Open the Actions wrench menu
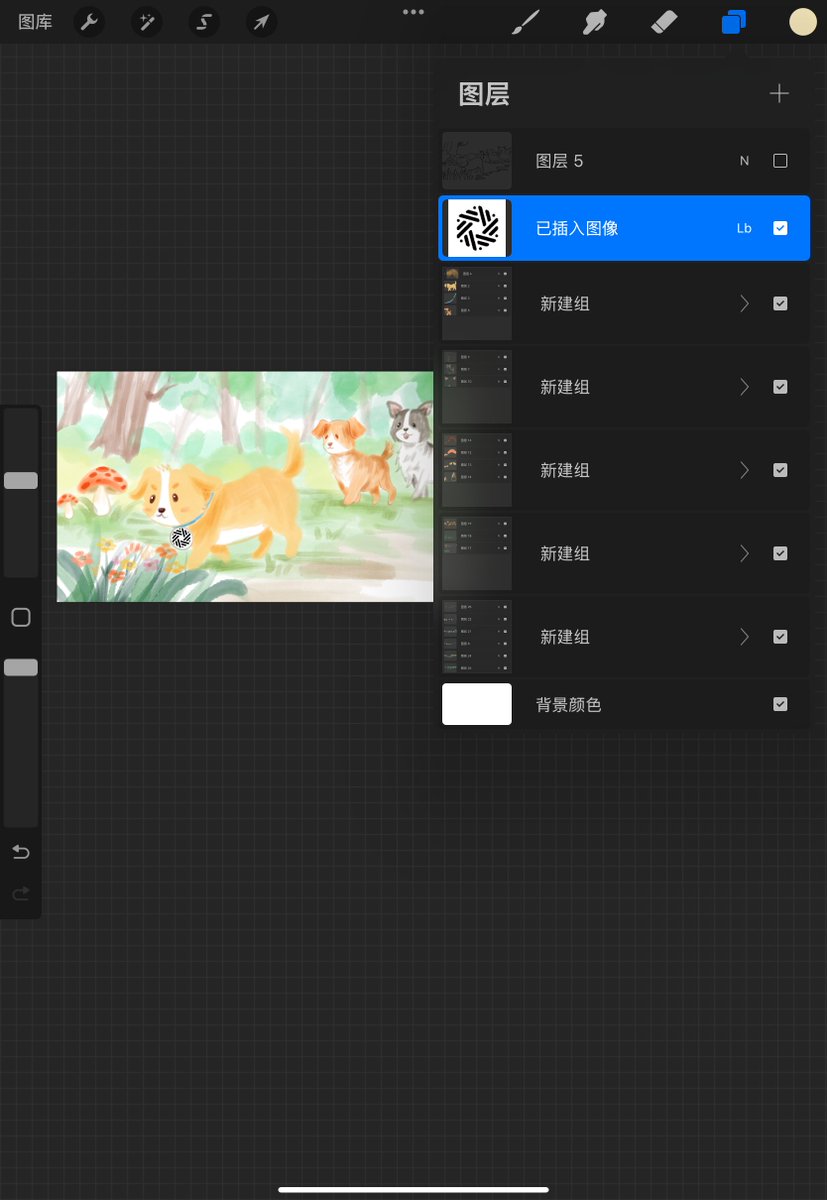The height and width of the screenshot is (1200, 827). pos(90,22)
